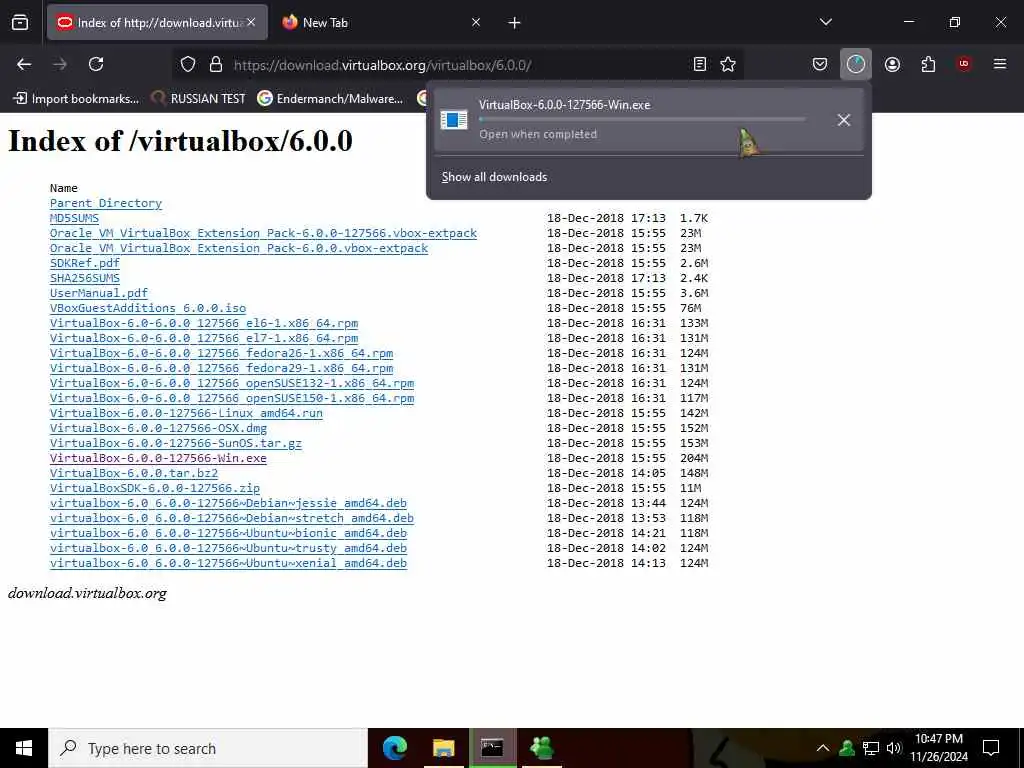1024x768 pixels.
Task: Download VirtualBox SunOS.tar.gz
Action: (x=176, y=443)
